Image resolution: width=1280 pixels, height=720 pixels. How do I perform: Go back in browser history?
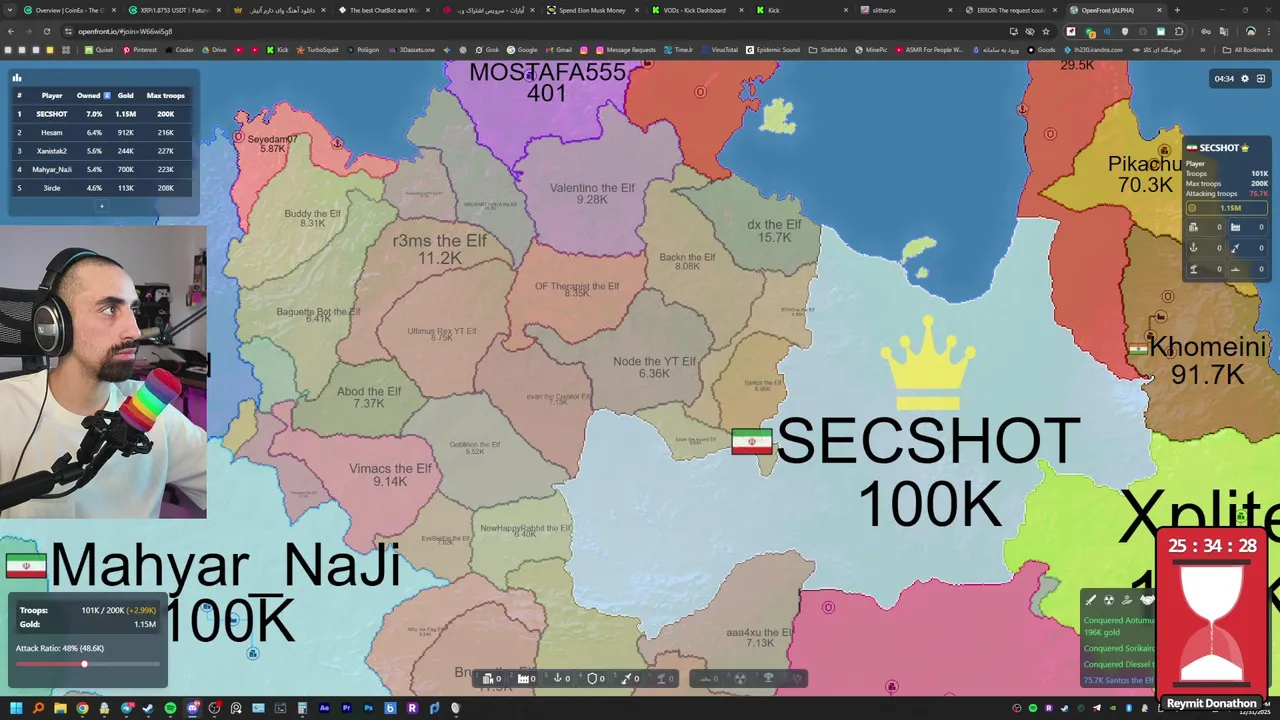(11, 31)
